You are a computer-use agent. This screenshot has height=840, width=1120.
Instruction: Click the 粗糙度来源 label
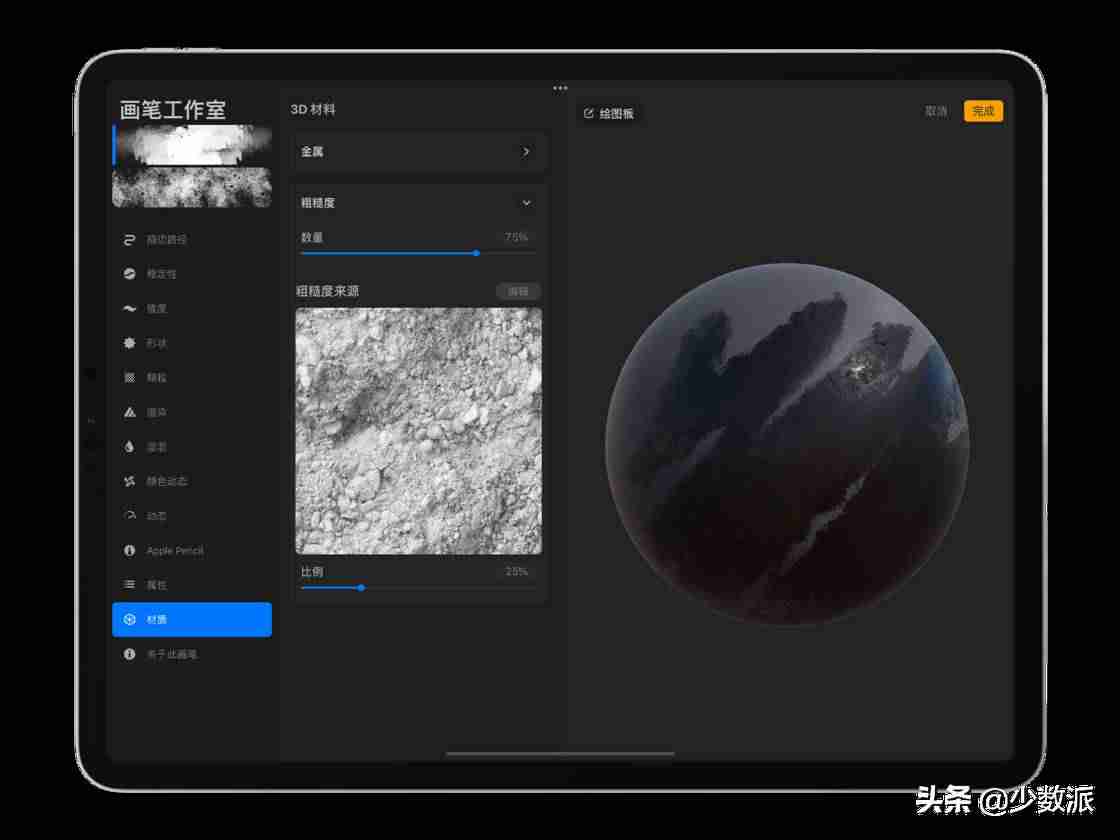tap(328, 291)
